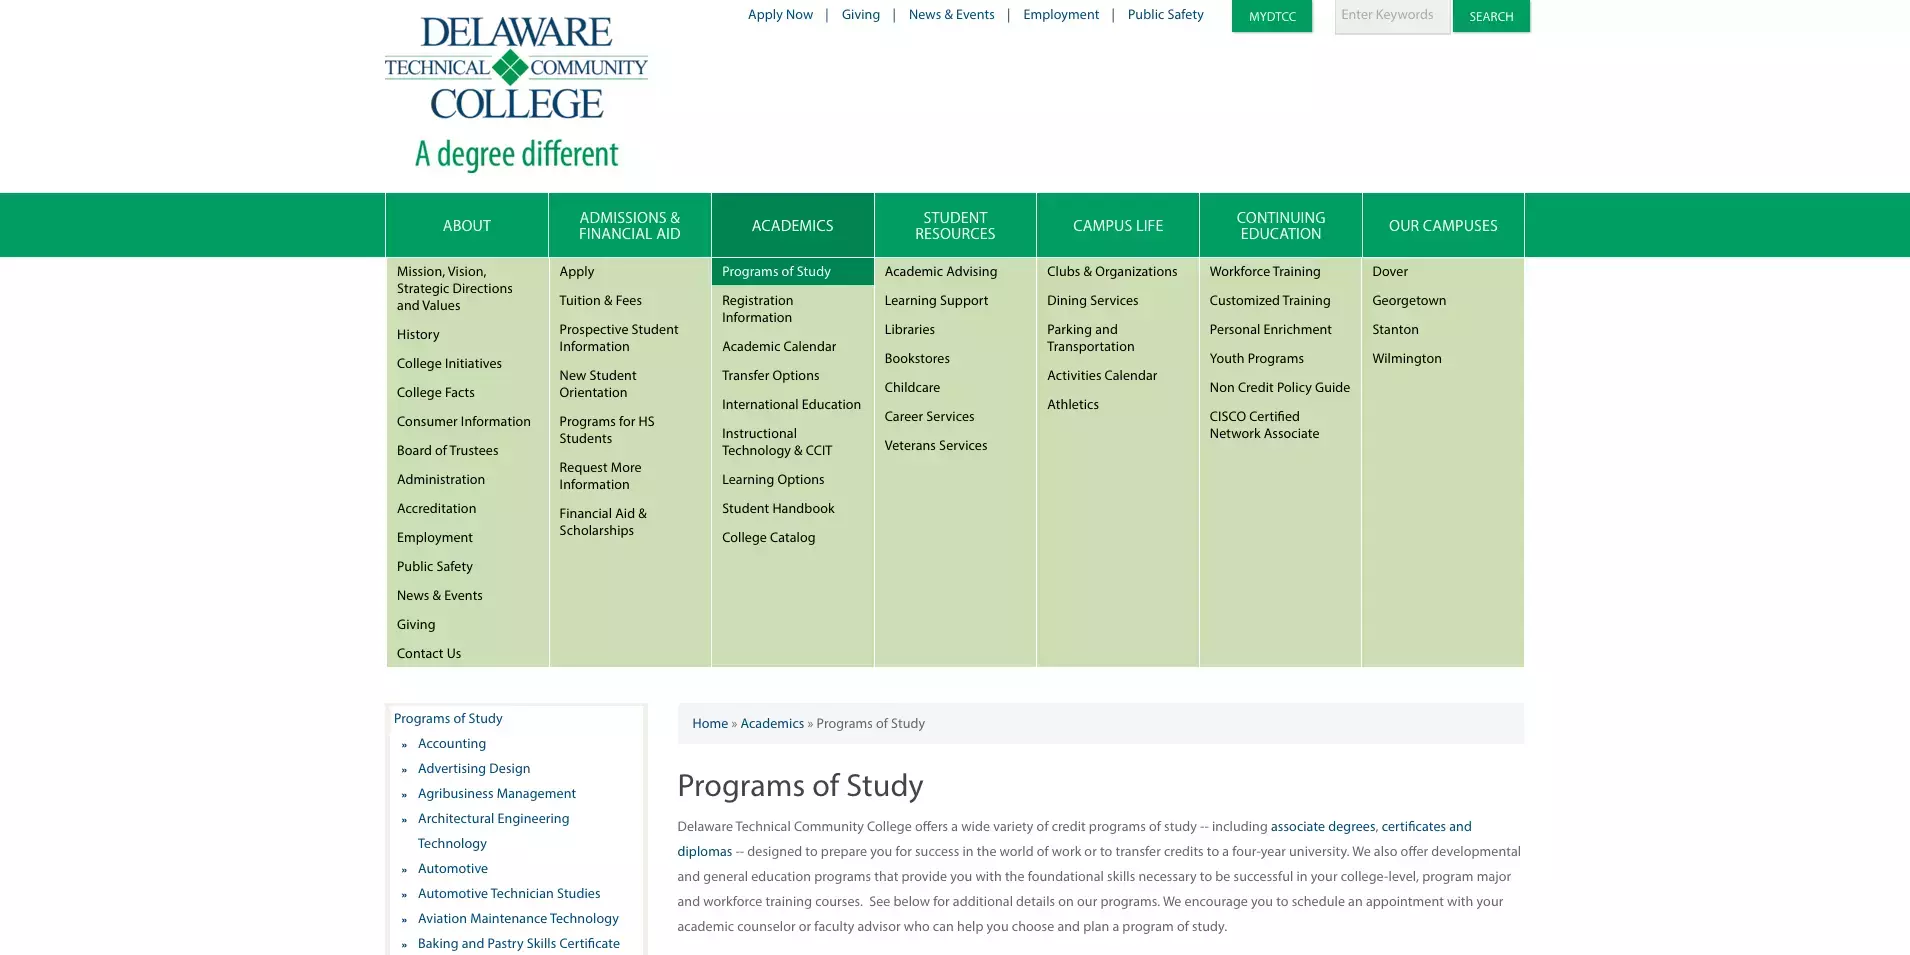This screenshot has height=955, width=1910.
Task: Open Accounting in sidebar list
Action: coord(452,743)
